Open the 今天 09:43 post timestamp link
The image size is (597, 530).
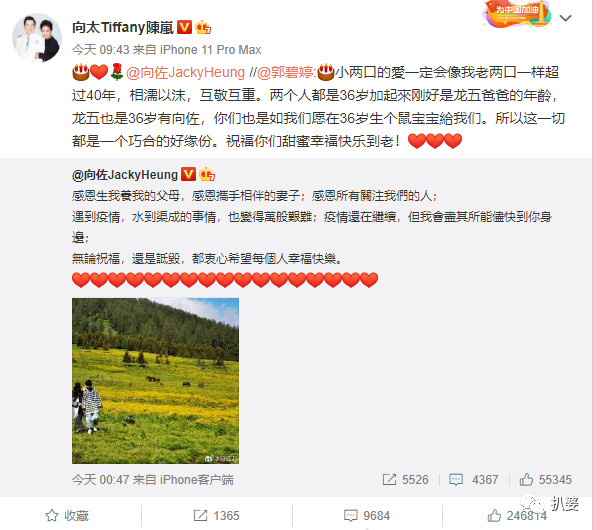pos(101,50)
